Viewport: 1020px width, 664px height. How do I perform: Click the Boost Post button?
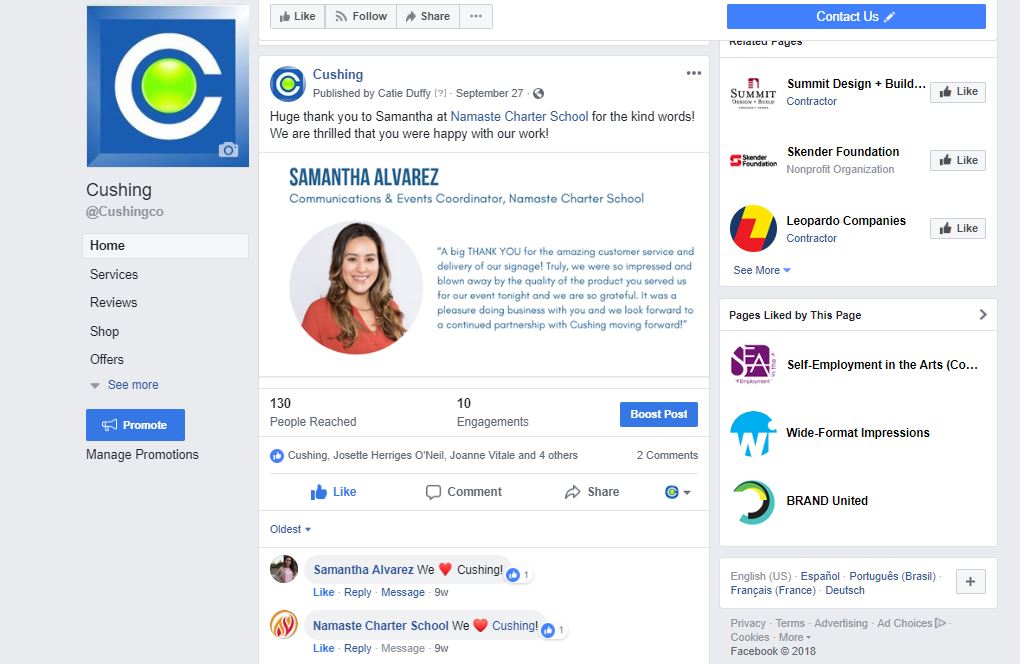click(x=659, y=414)
